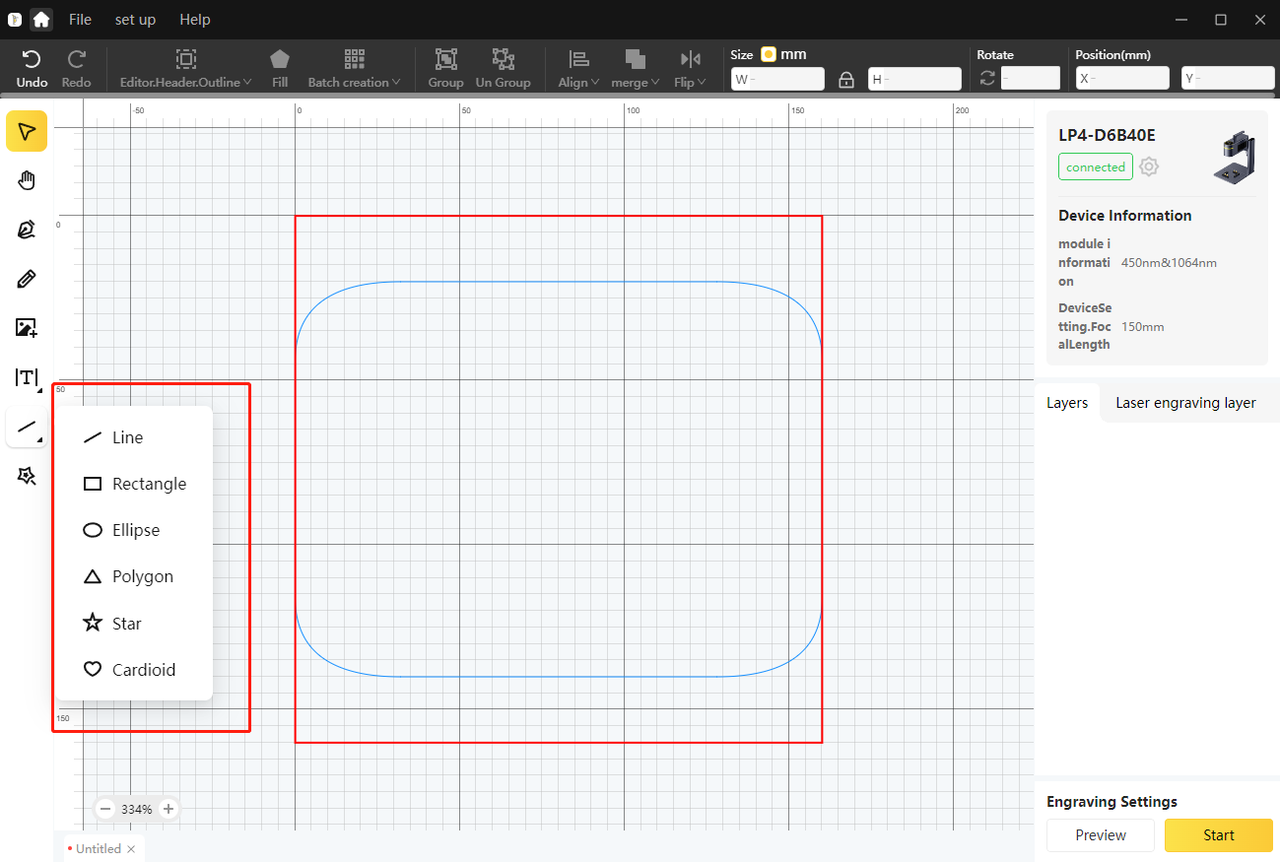Select the pencil drawing tool
This screenshot has height=862, width=1280.
(x=27, y=278)
